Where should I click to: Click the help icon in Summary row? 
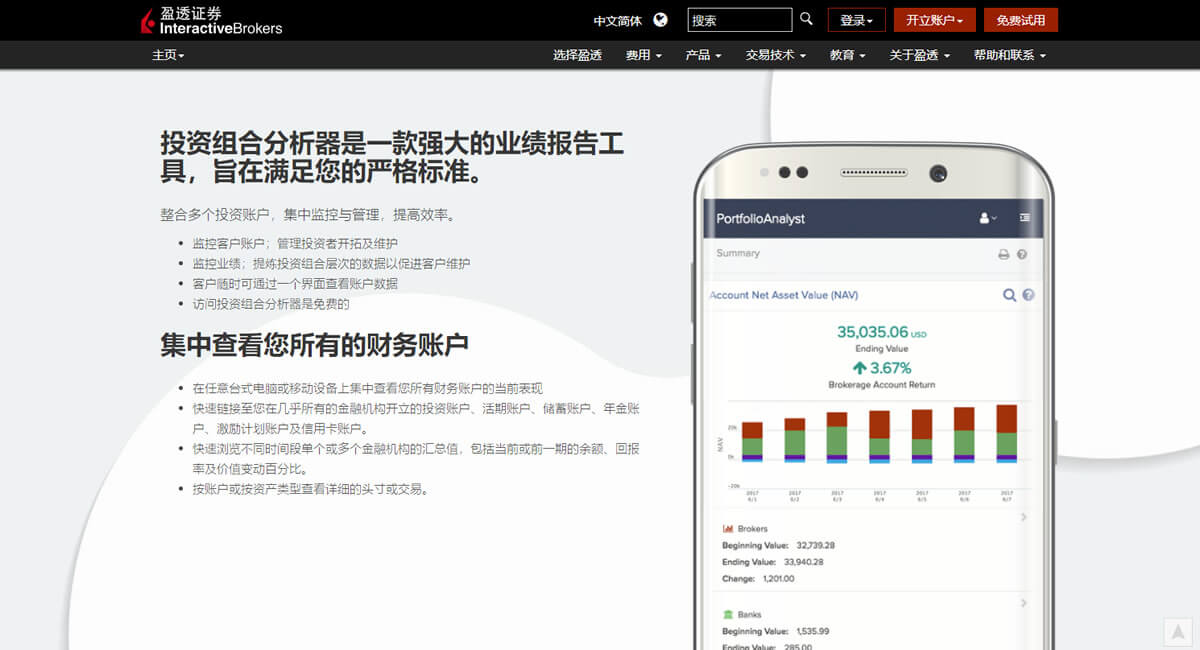tap(1022, 254)
